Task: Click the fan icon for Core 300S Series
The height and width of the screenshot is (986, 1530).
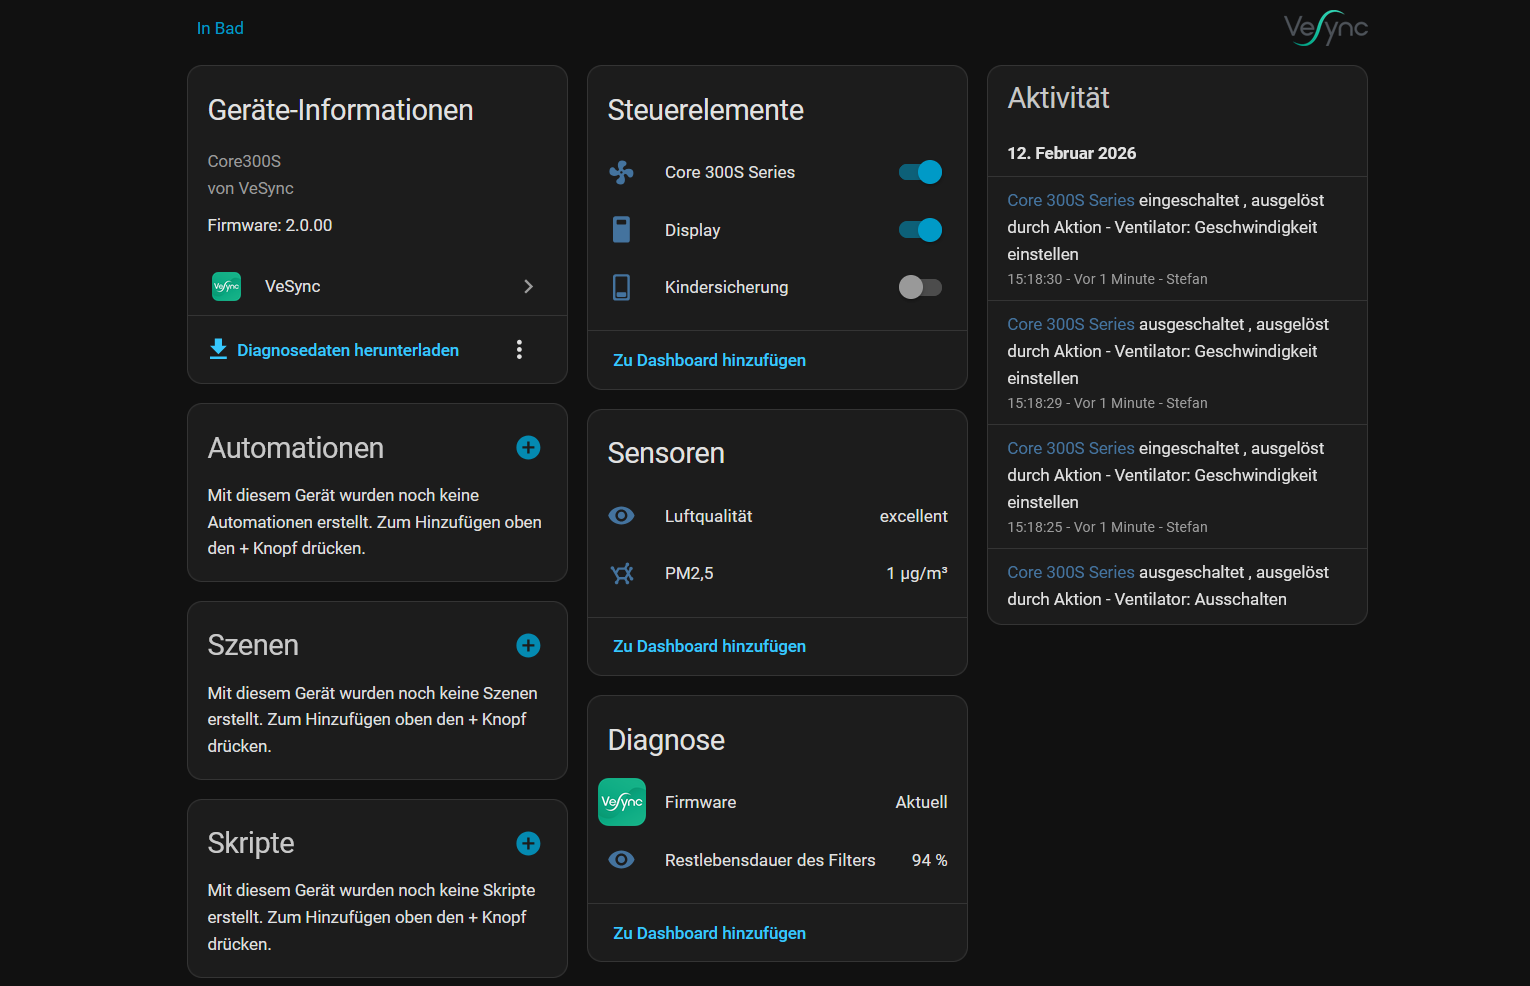Action: [x=621, y=172]
